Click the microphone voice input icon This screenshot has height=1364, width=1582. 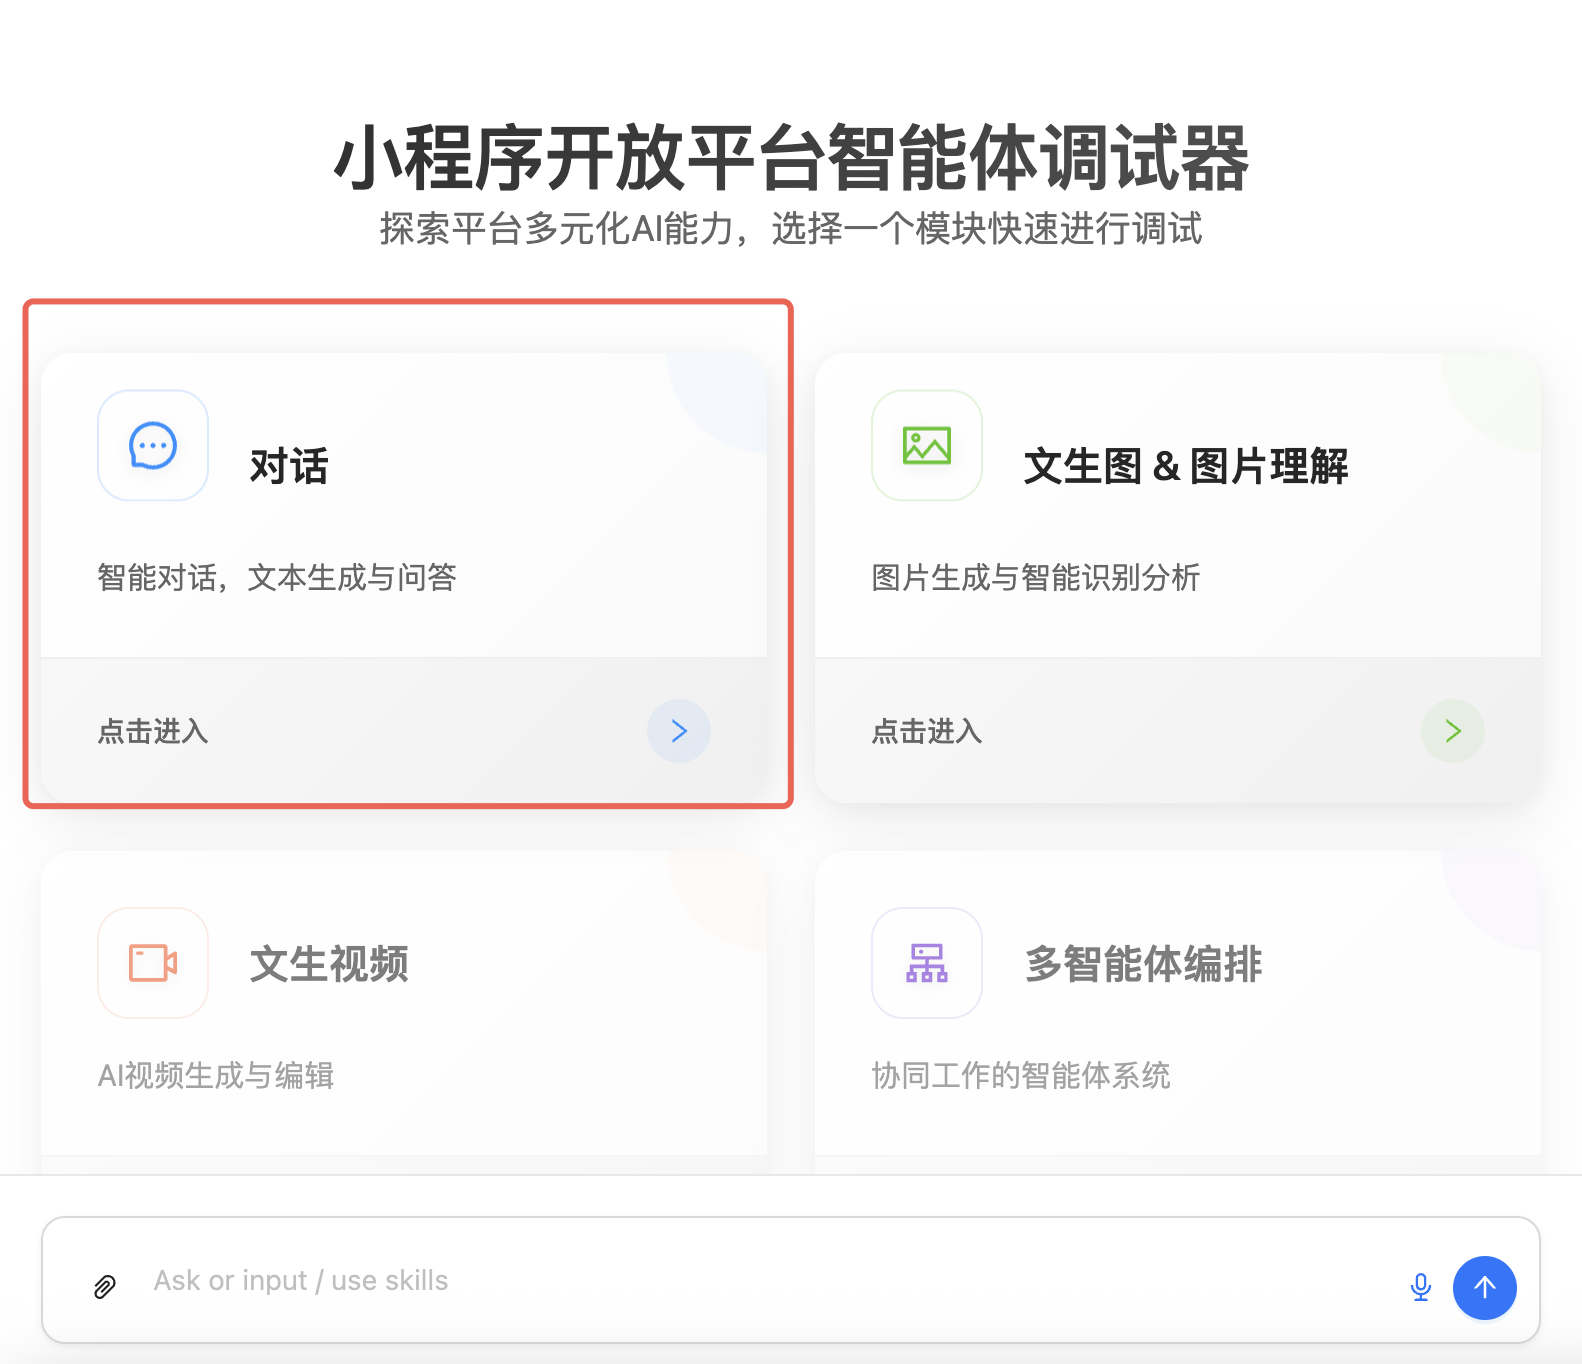1420,1287
